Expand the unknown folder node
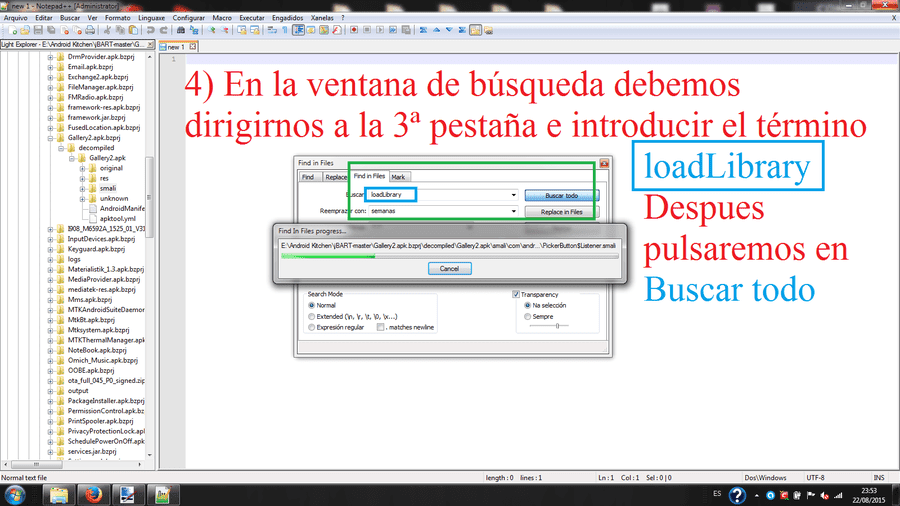Image resolution: width=900 pixels, height=506 pixels. pyautogui.click(x=82, y=198)
